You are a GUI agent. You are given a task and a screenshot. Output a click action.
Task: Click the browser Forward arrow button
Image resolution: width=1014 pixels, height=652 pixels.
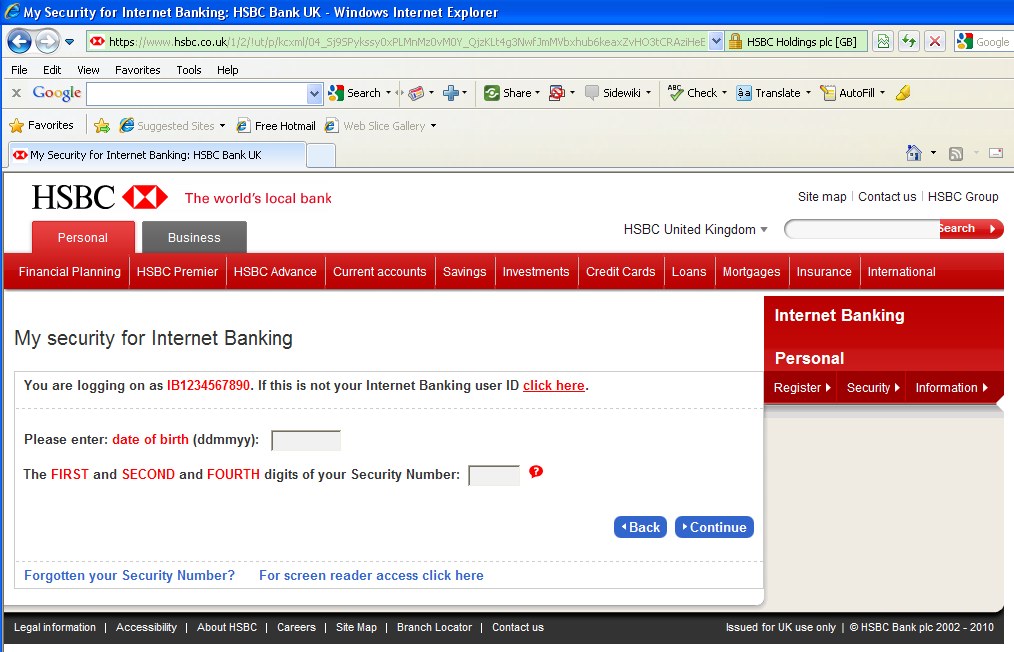point(47,41)
